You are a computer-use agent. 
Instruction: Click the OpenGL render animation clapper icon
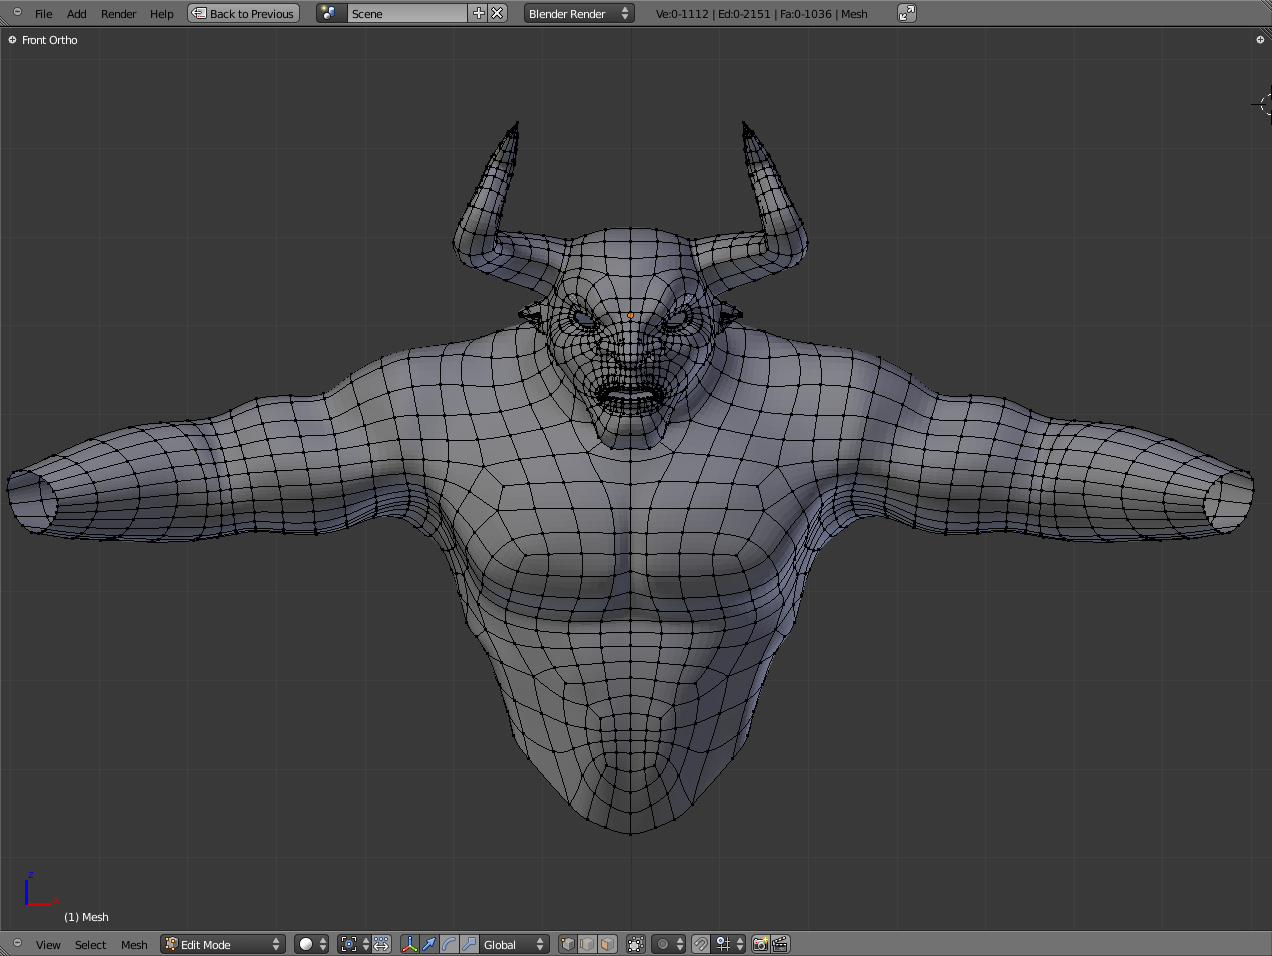click(780, 944)
